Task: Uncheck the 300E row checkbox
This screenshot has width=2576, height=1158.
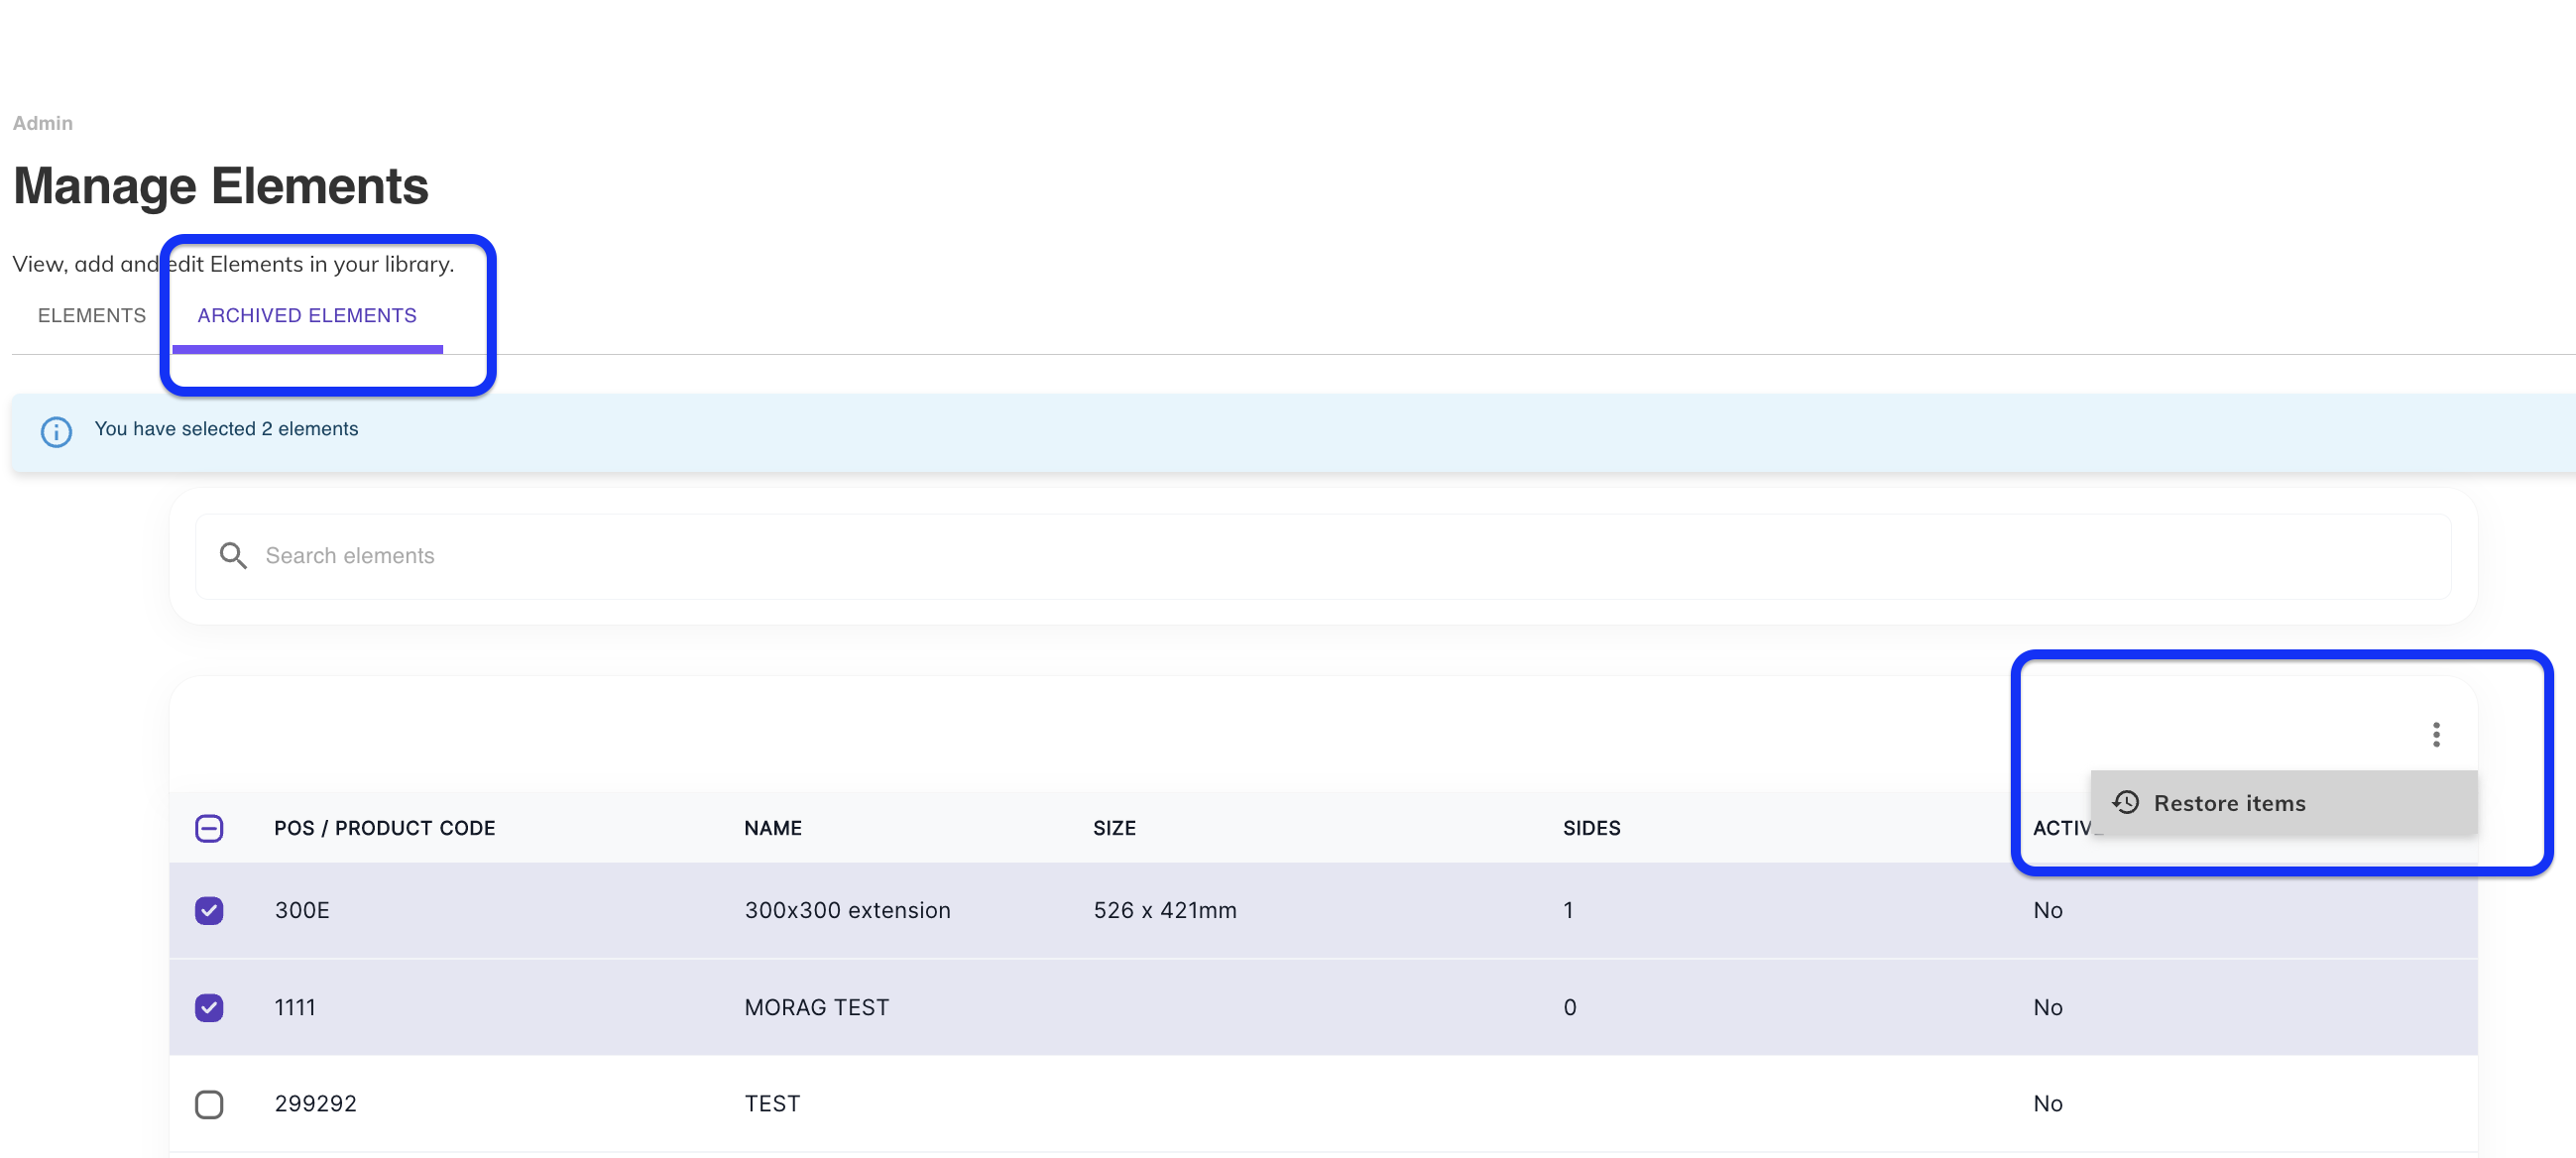Action: [209, 910]
